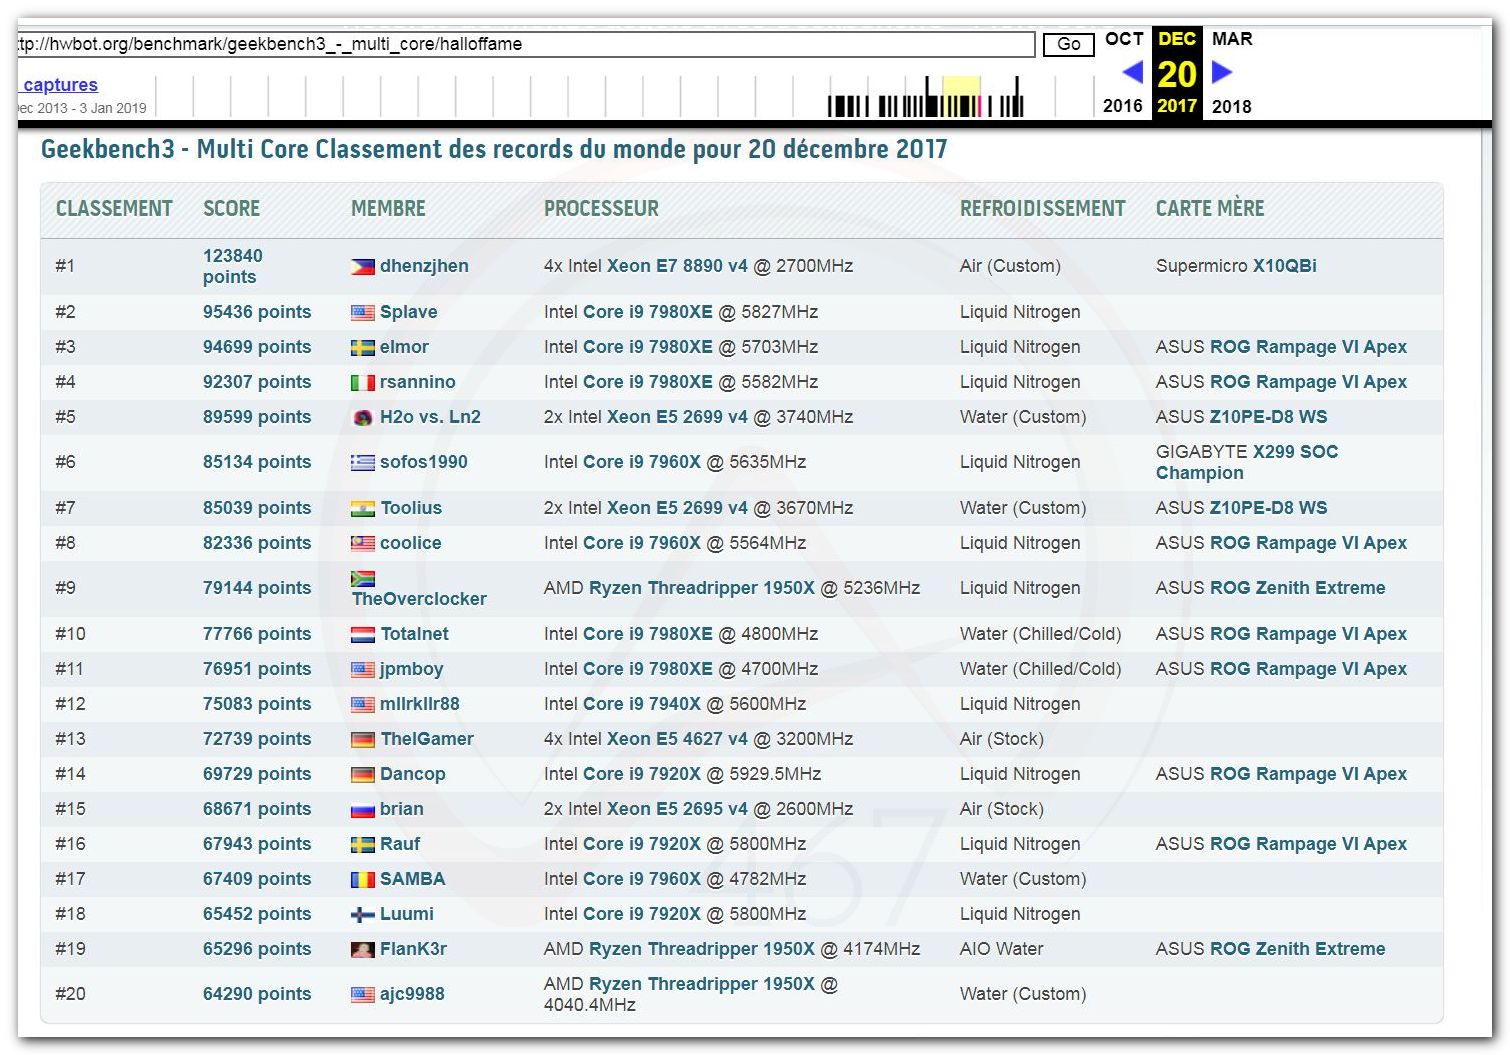Open Splave's member profile
Screen dimensions: 1510x1055
point(408,312)
